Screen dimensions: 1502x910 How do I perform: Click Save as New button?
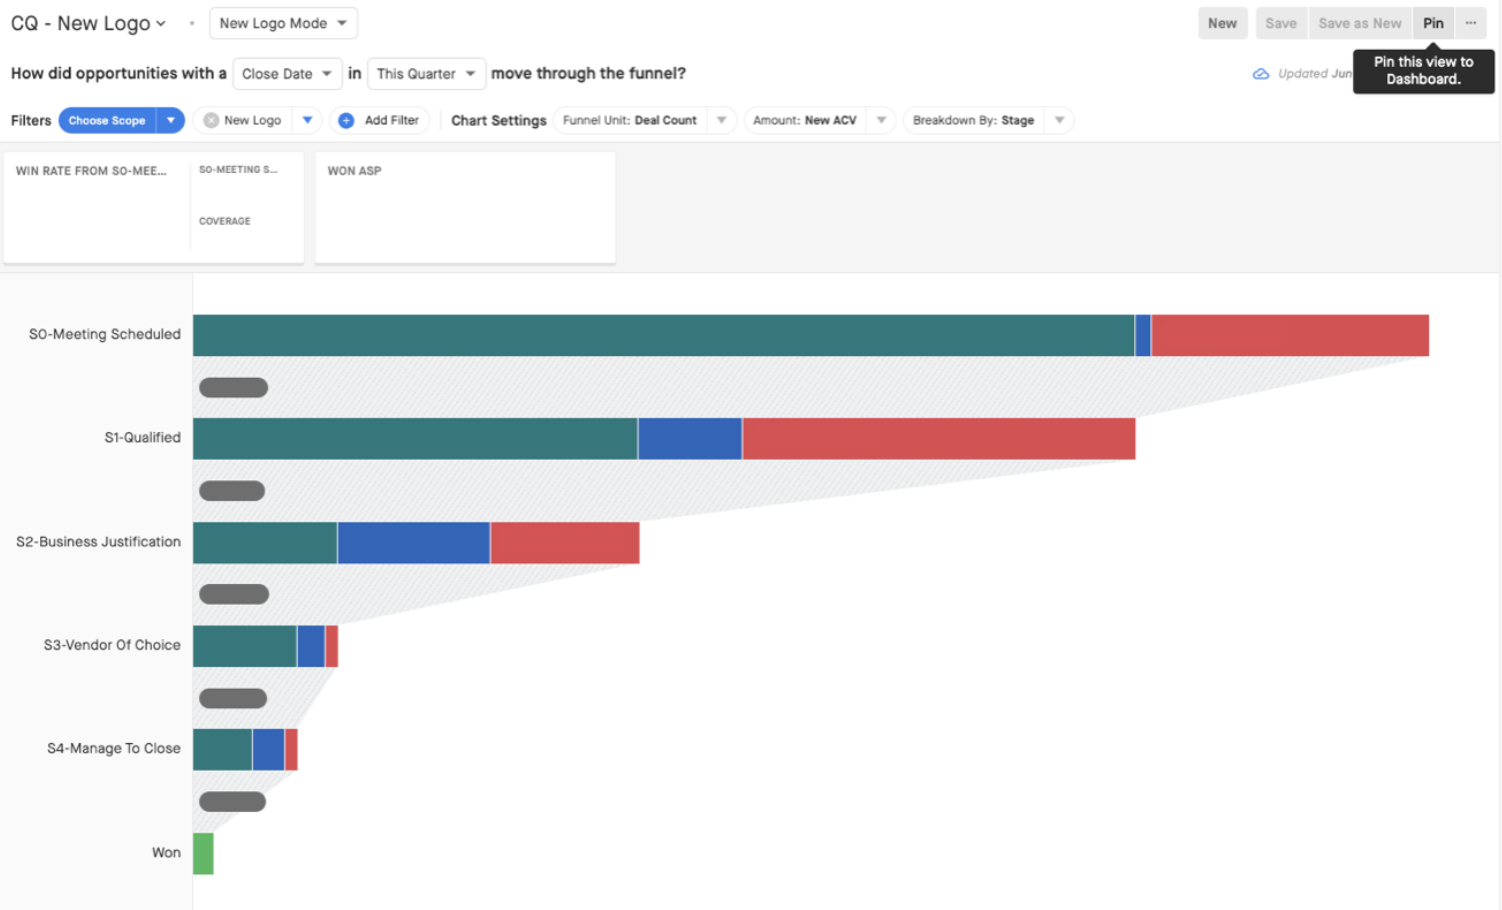1360,23
